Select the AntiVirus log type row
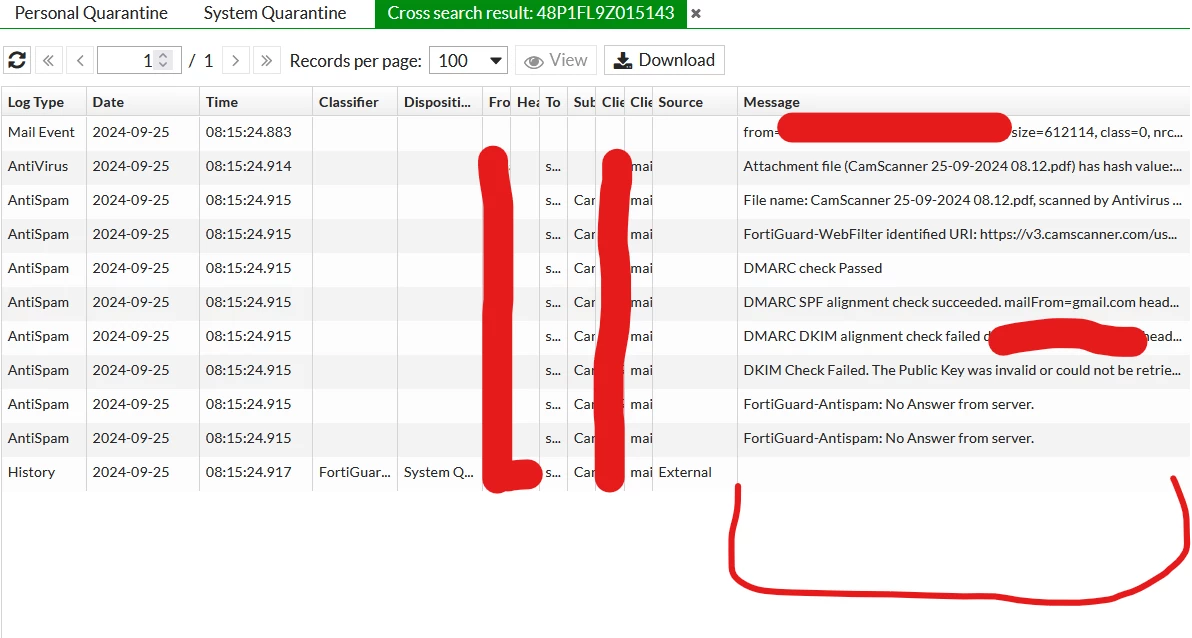1192x638 pixels. (595, 166)
